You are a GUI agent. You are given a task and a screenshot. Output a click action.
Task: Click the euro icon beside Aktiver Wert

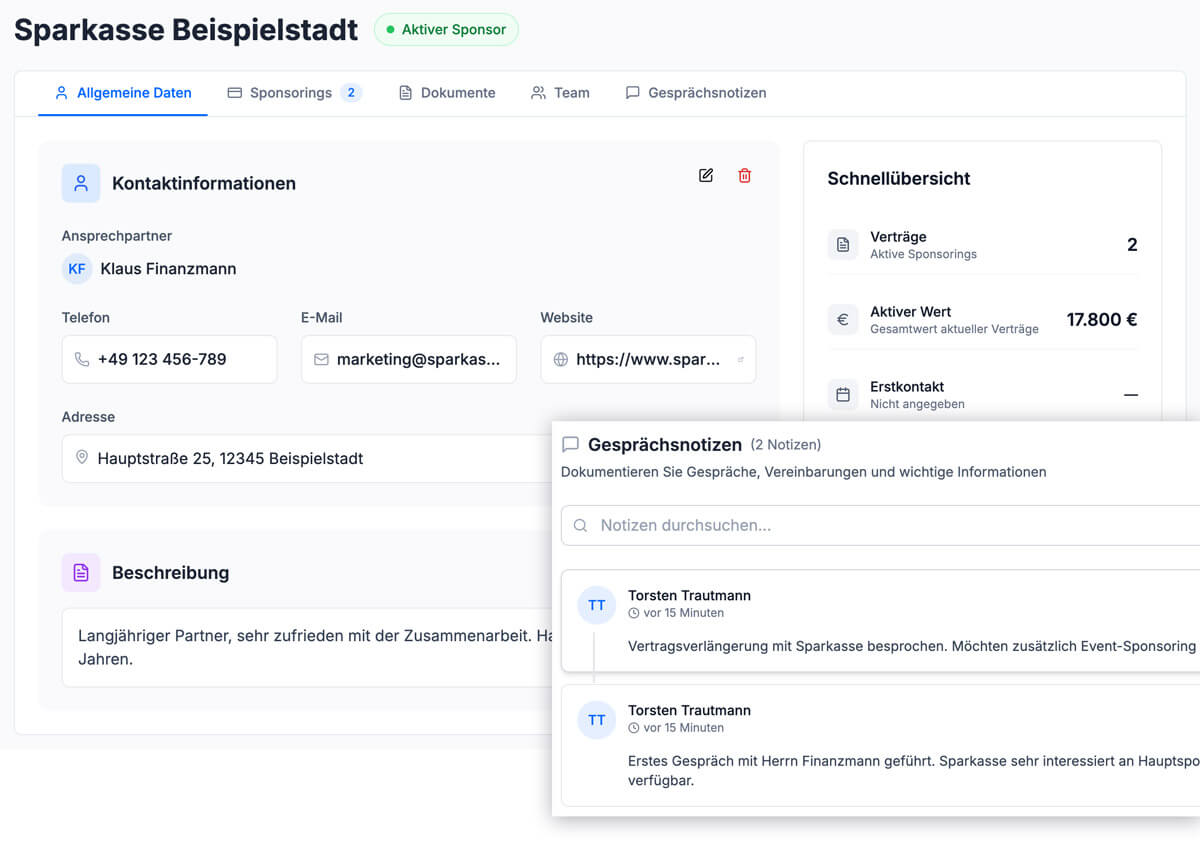coord(843,320)
